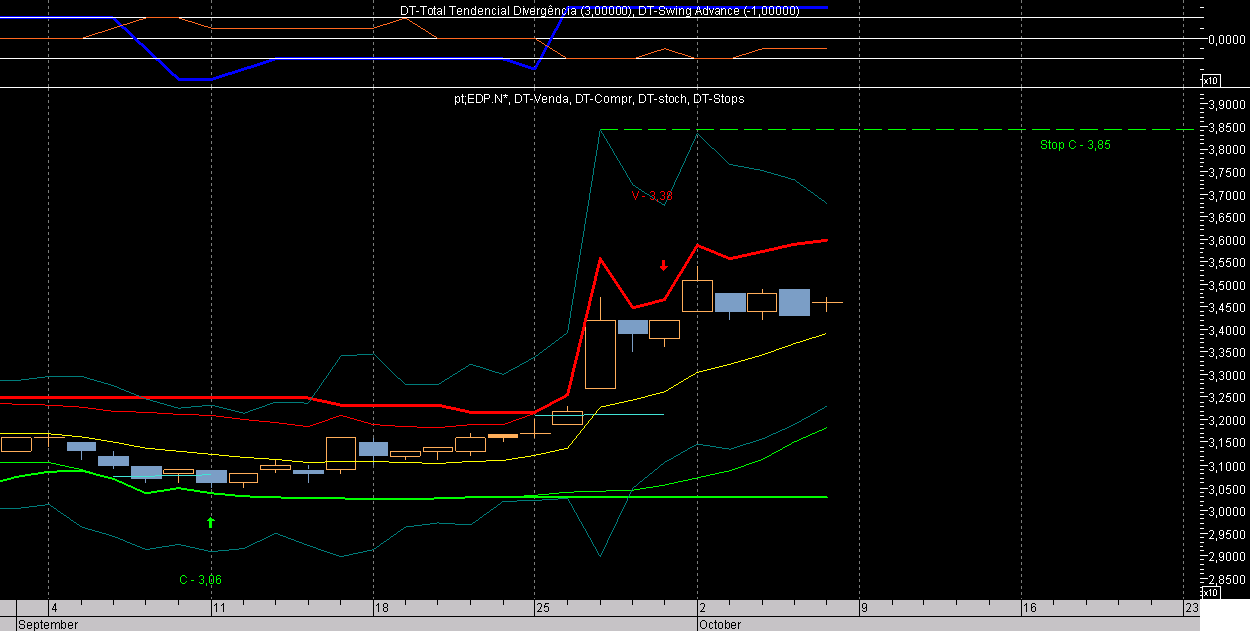Click the x10 scale box in the indicator panel
1250x631 pixels.
coord(1210,80)
